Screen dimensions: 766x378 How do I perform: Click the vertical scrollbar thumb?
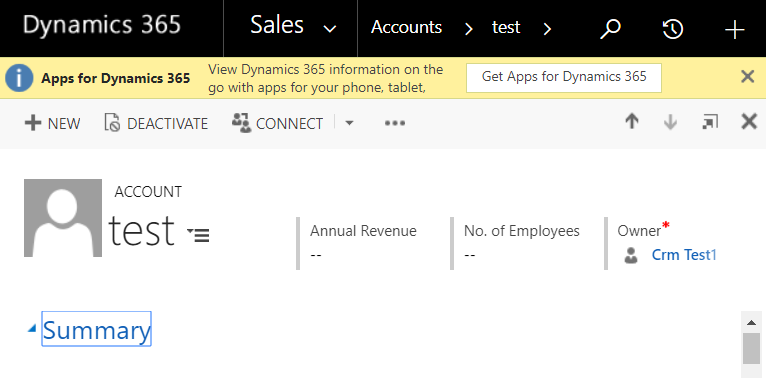(751, 349)
